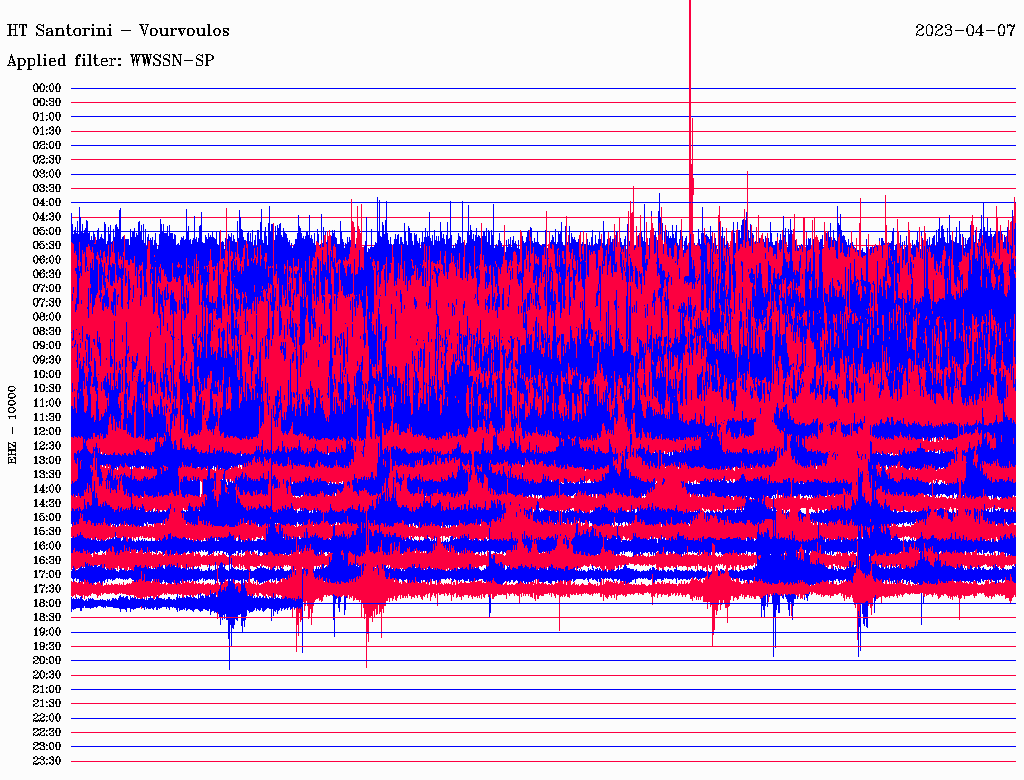Click the station title HT Santorini – Vourvoulos
Viewport: 1024px width, 780px height.
(x=118, y=30)
